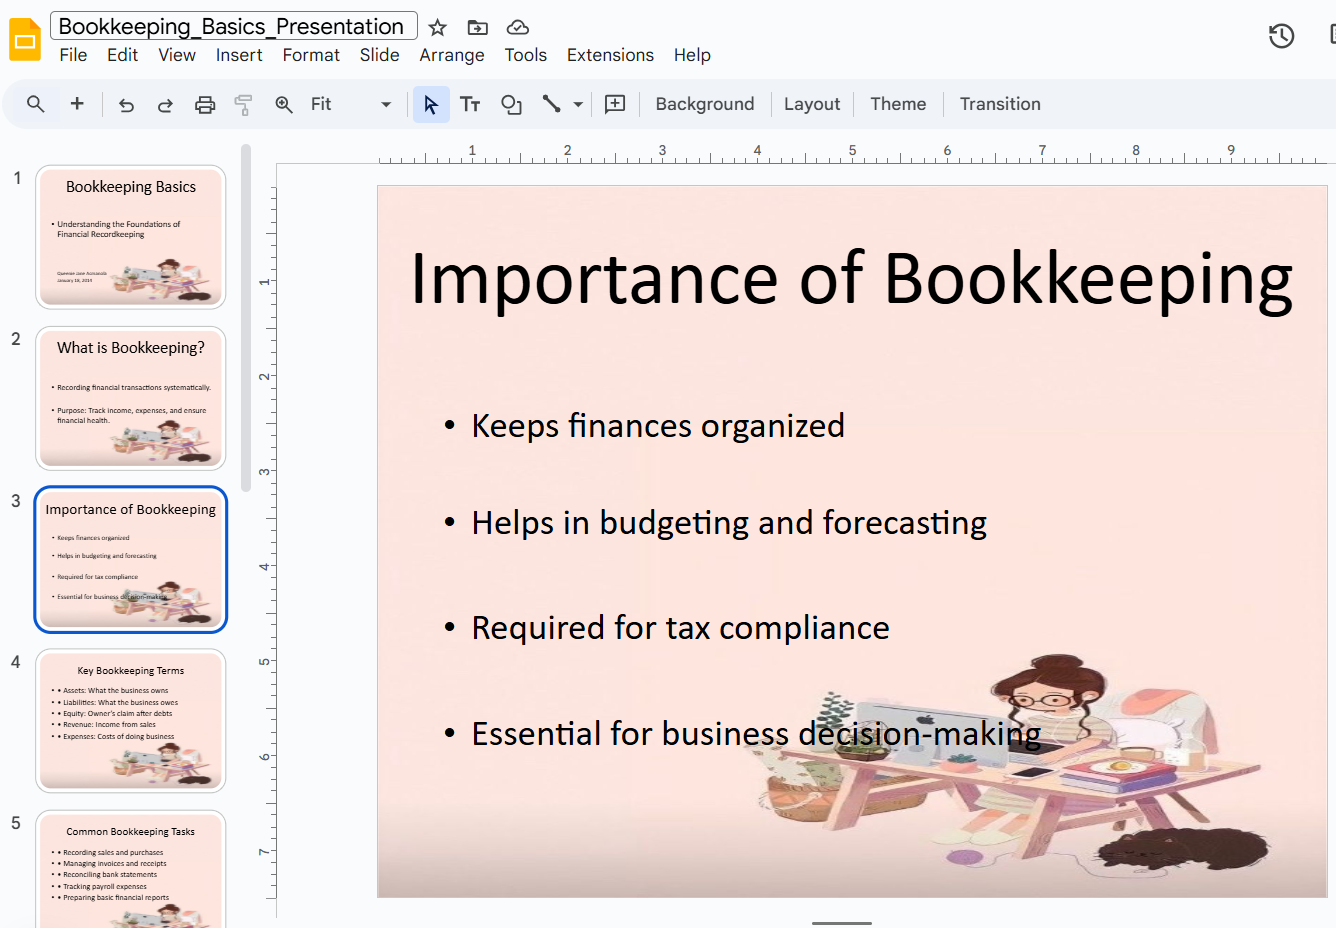This screenshot has height=928, width=1336.
Task: Print the presentation
Action: [205, 104]
